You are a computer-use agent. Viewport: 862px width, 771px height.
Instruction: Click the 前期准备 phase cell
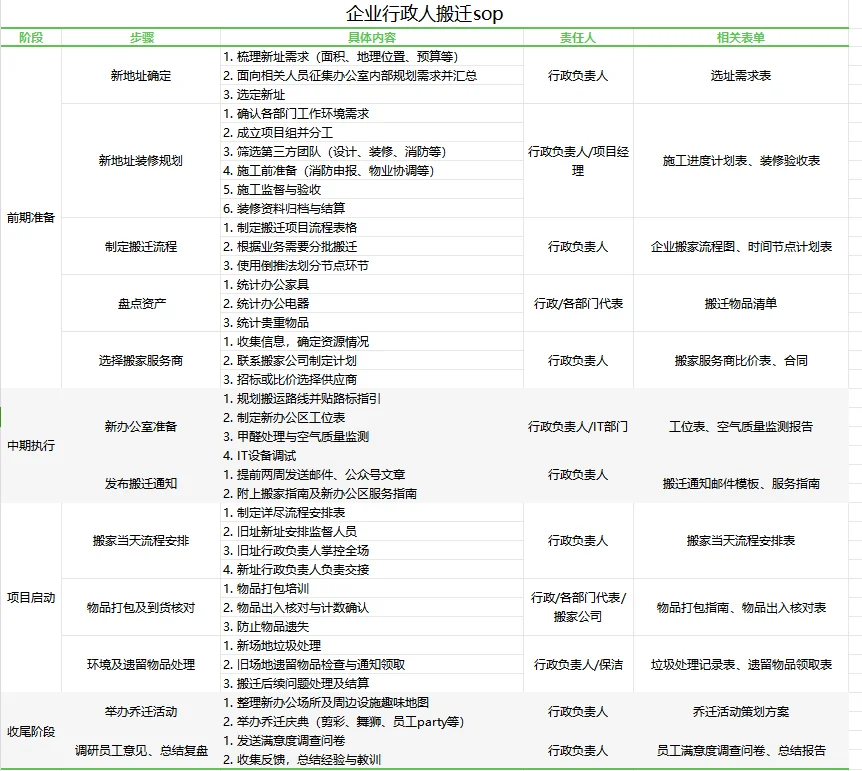coord(31,215)
